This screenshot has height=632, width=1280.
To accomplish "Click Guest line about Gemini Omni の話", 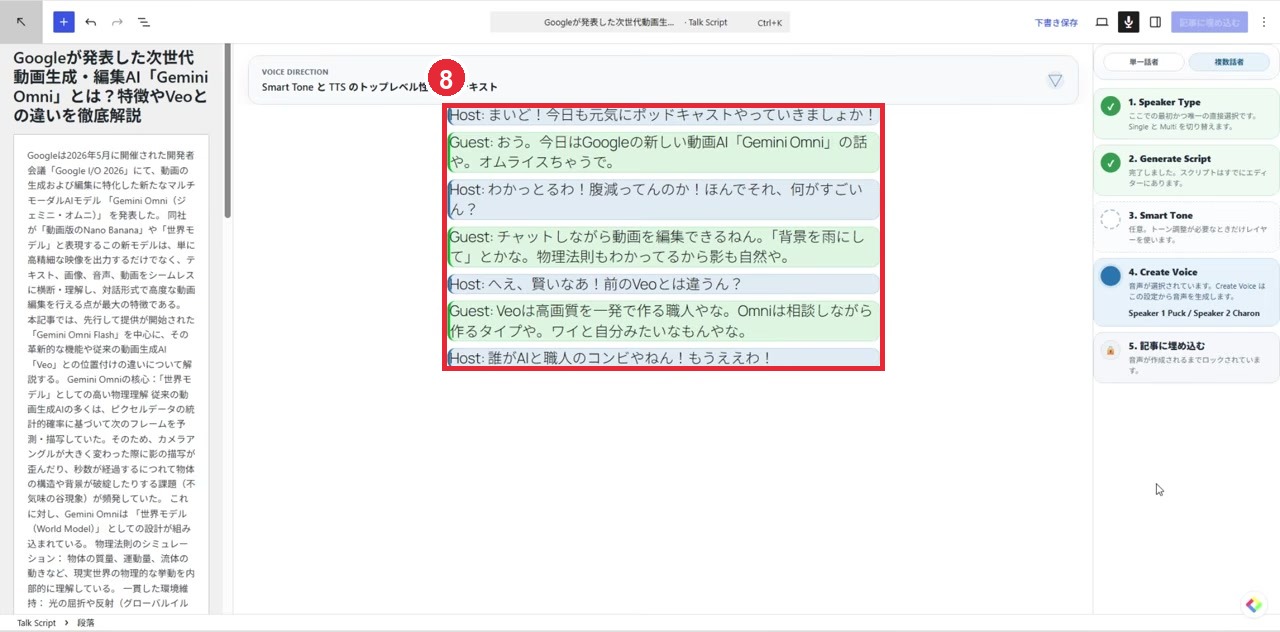I will point(663,152).
